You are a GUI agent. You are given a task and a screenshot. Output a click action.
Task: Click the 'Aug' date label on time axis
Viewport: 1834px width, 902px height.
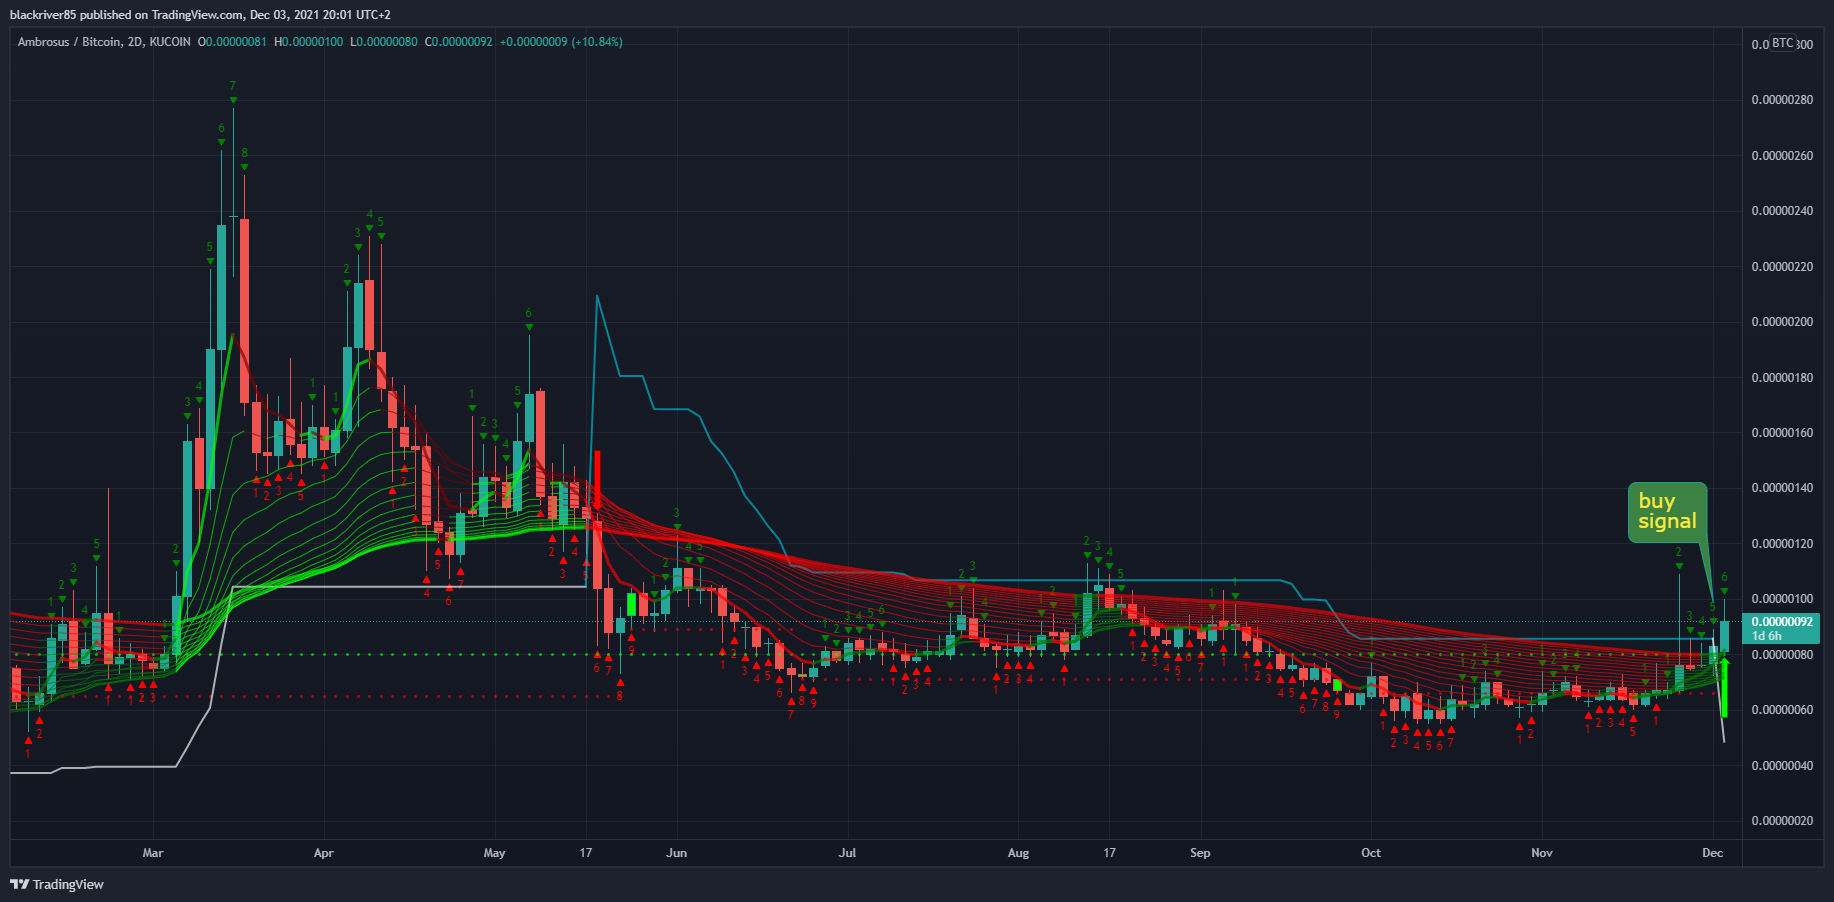1018,853
